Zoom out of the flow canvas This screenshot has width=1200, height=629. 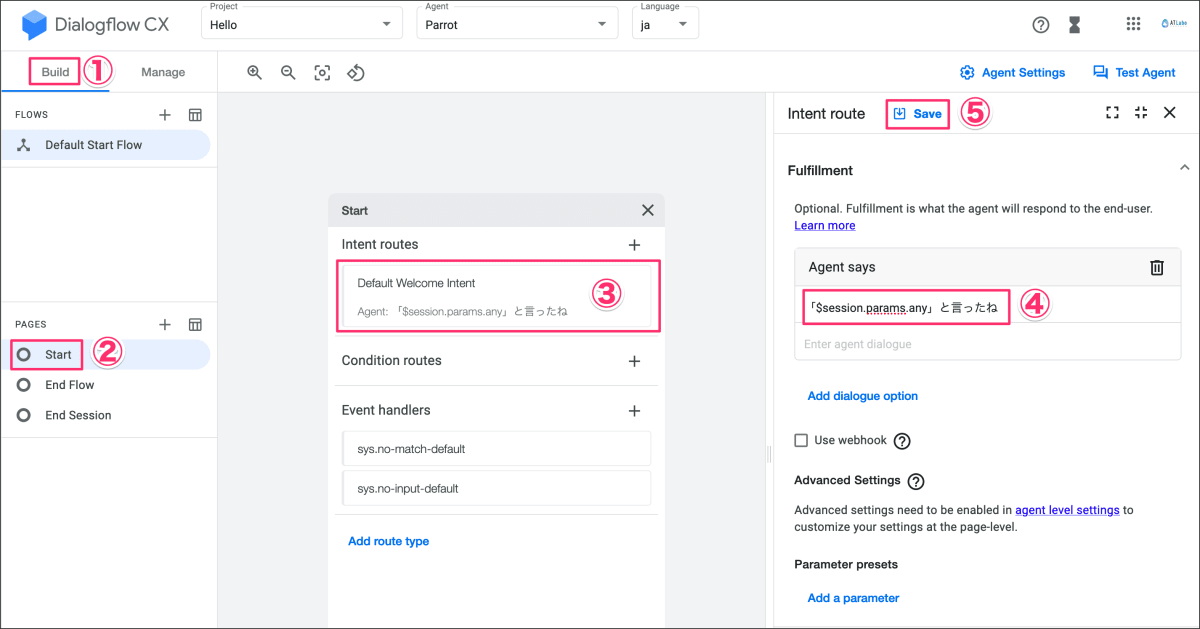pyautogui.click(x=288, y=72)
